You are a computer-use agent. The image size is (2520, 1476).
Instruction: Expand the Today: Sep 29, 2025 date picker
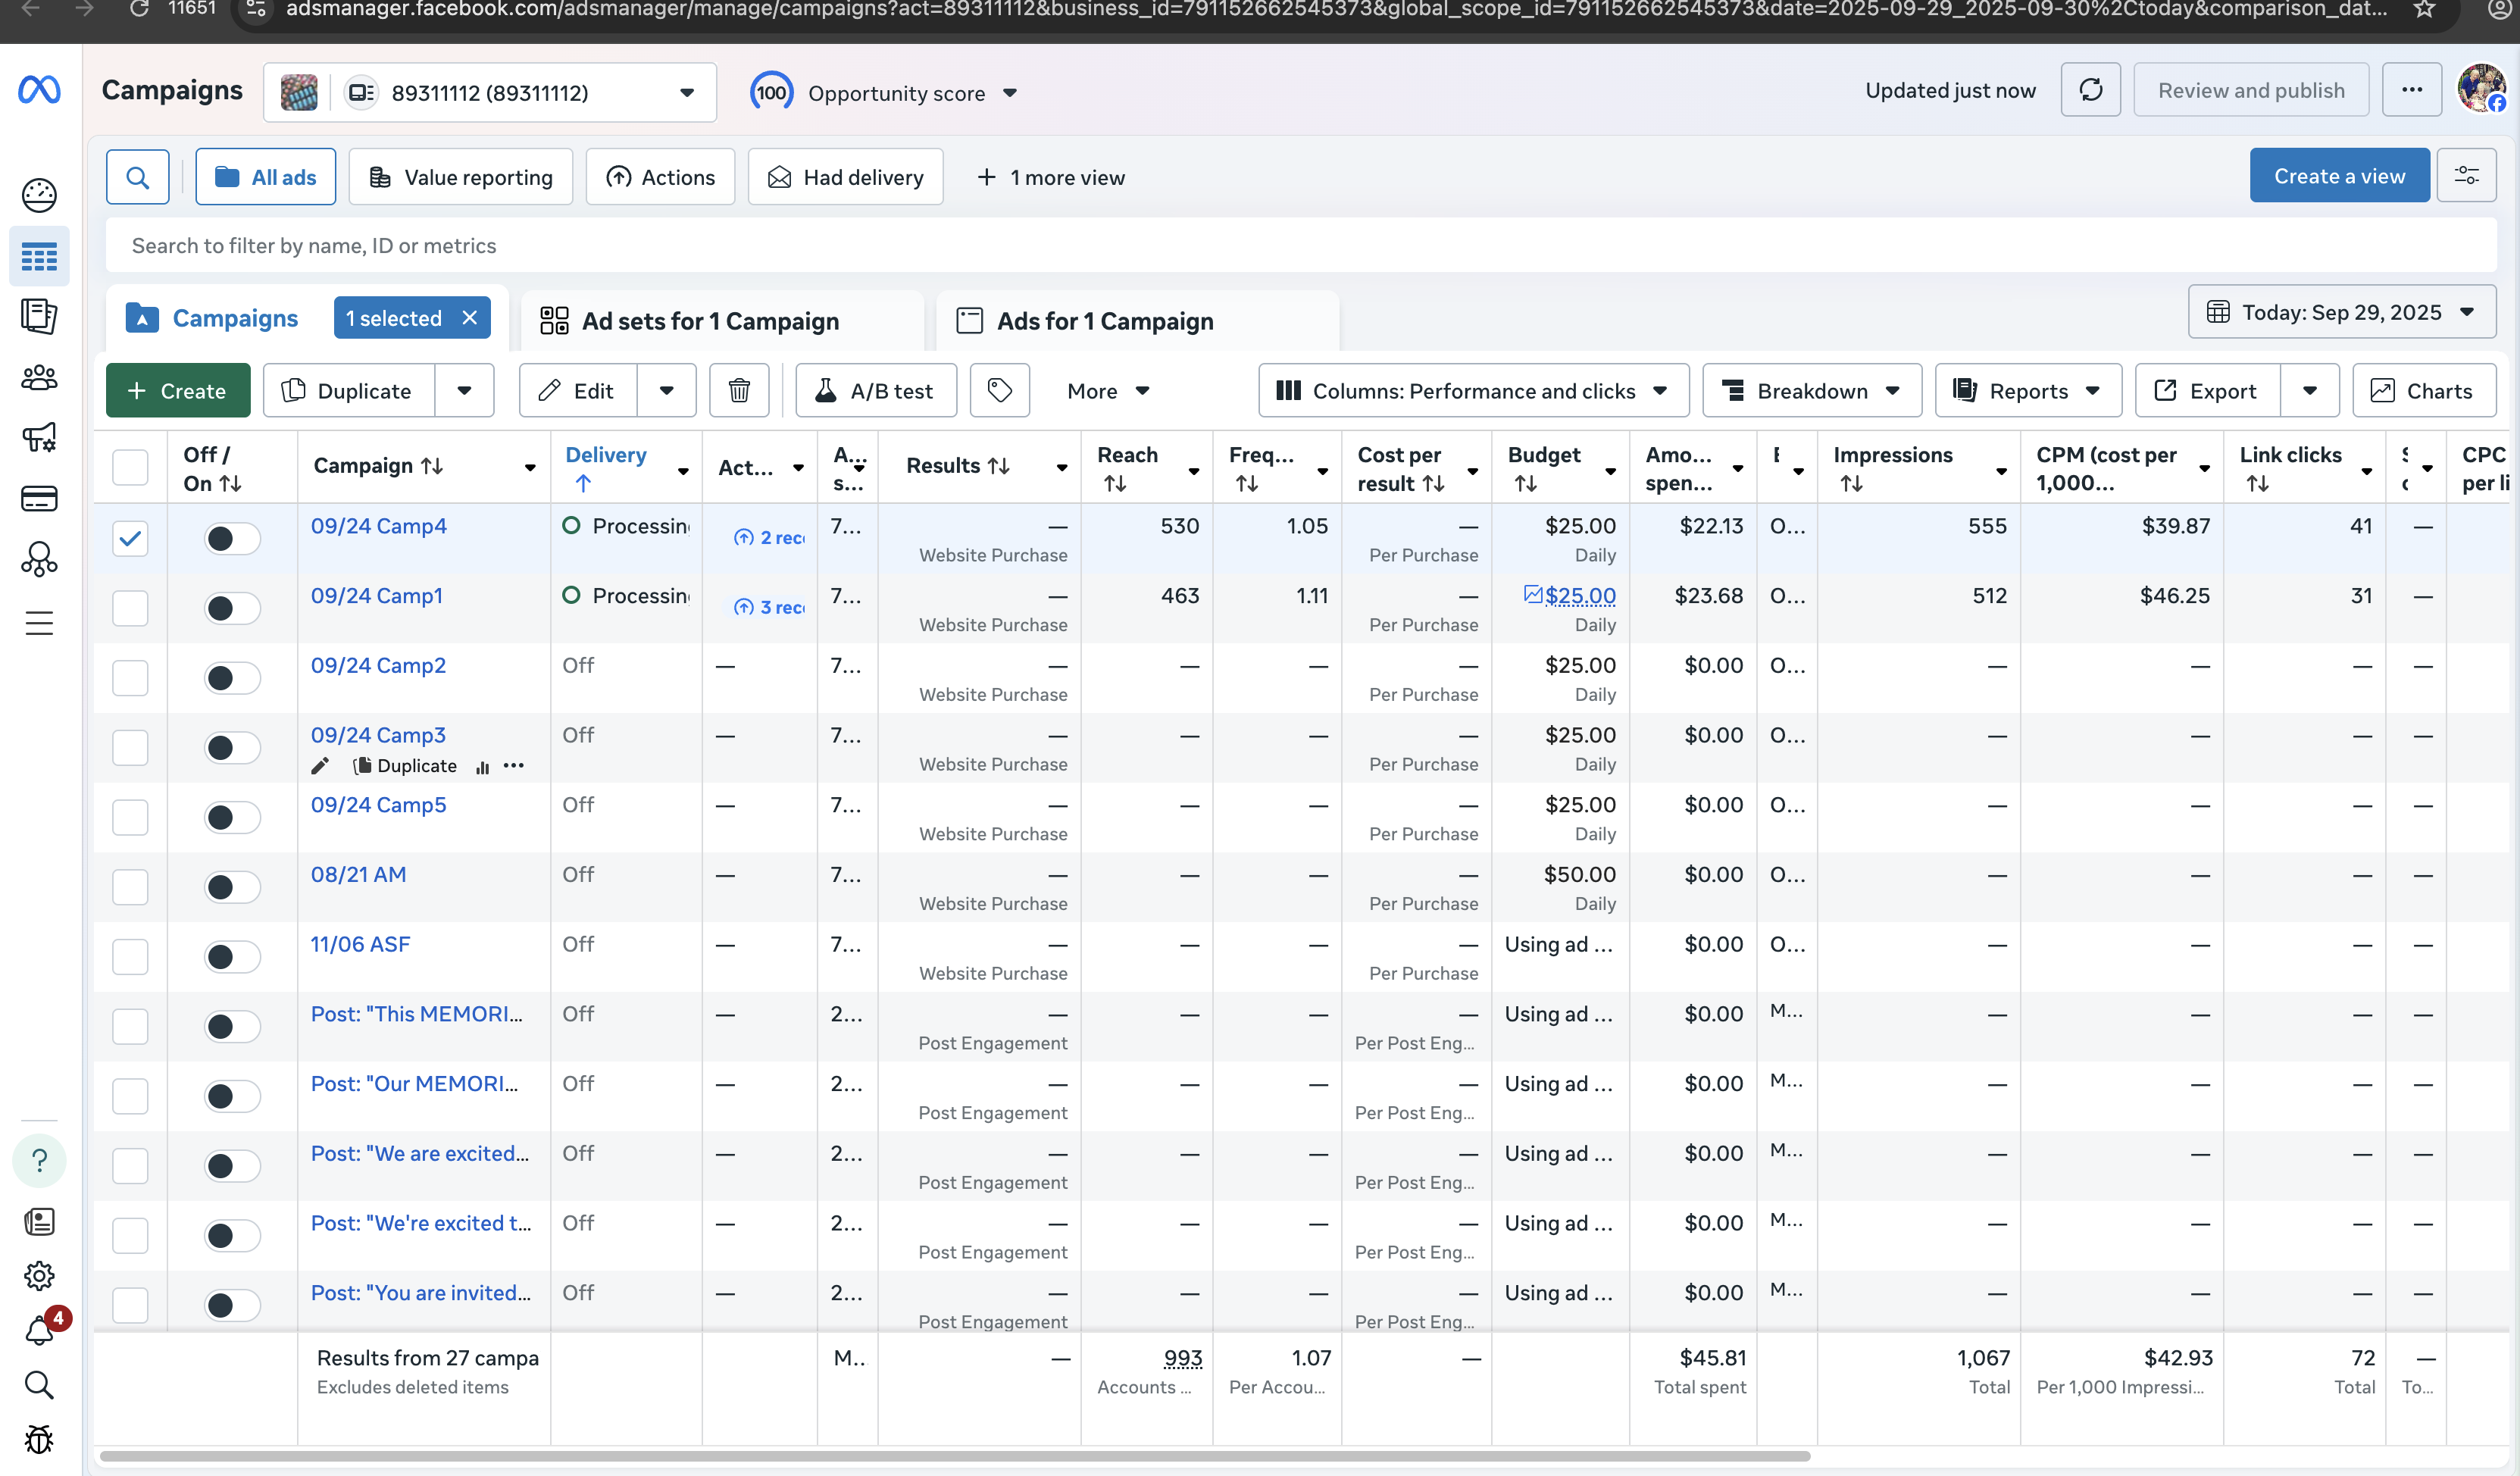2341,312
